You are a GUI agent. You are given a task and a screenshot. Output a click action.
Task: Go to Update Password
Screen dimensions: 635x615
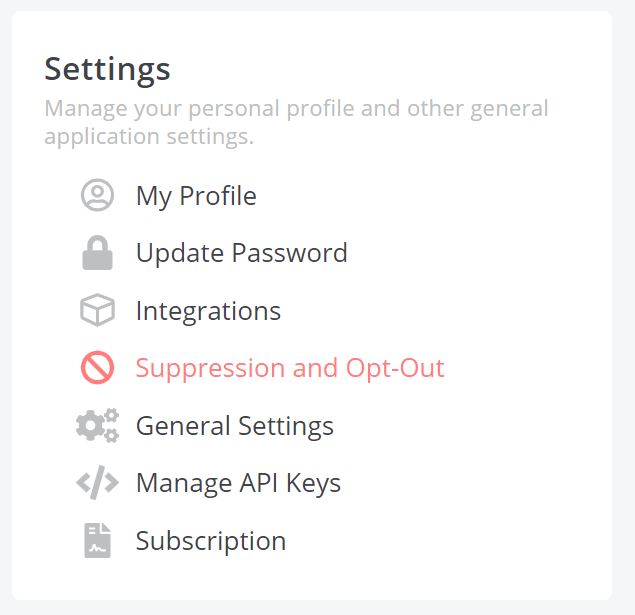pos(242,253)
